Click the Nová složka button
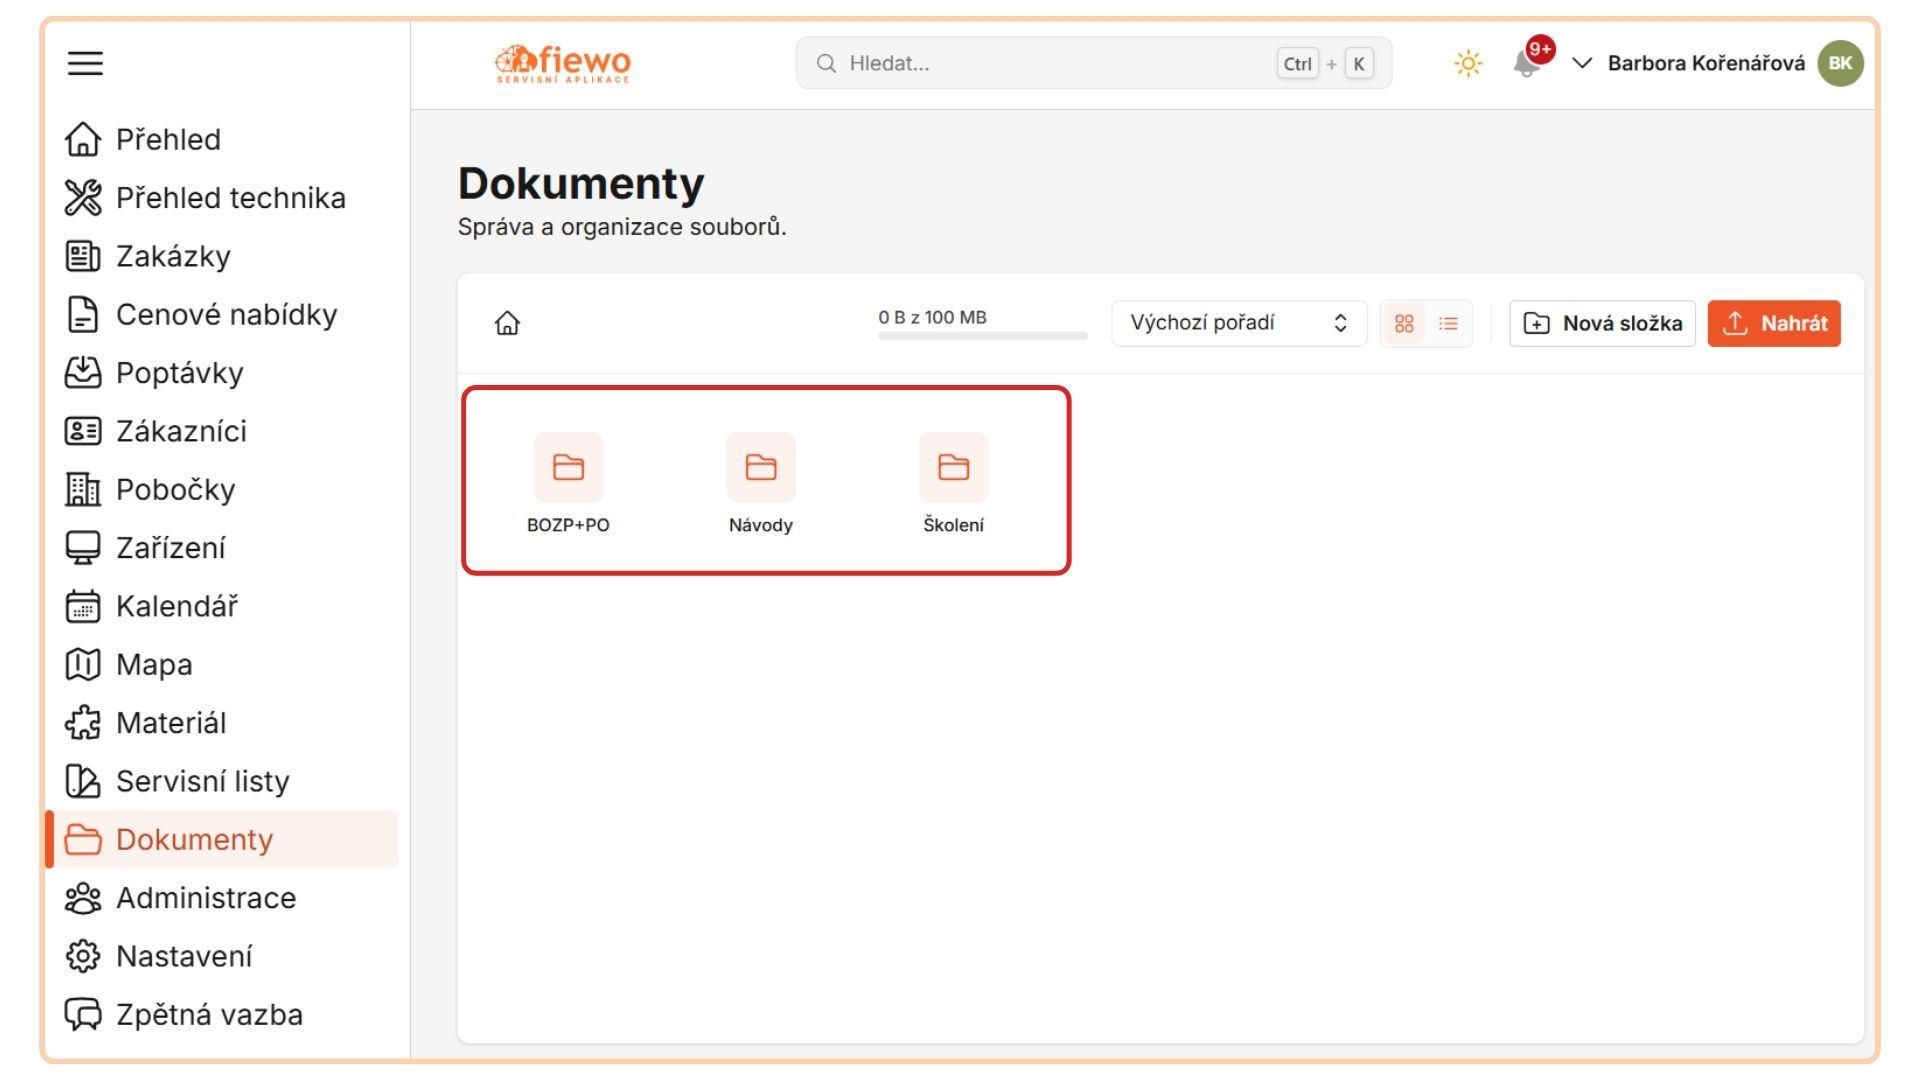The height and width of the screenshot is (1080, 1920). [x=1602, y=323]
